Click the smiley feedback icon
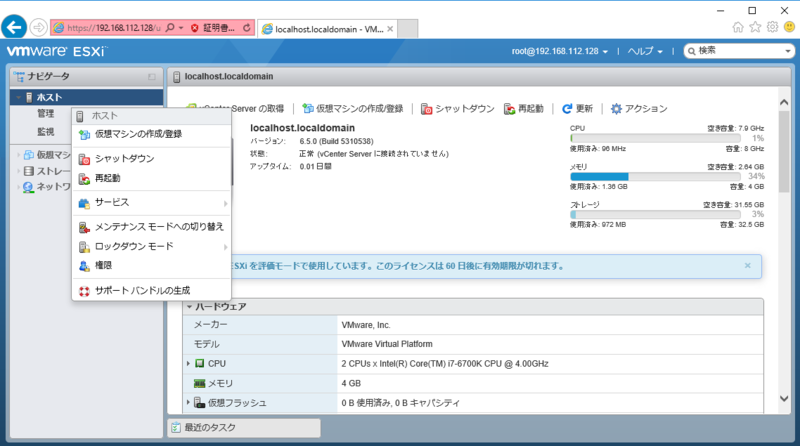 [x=789, y=27]
